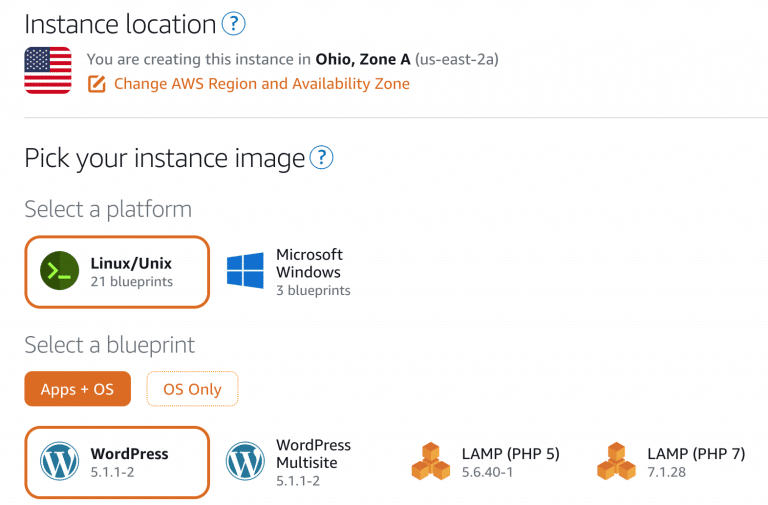Click the United States flag icon
The height and width of the screenshot is (505, 768).
[48, 70]
